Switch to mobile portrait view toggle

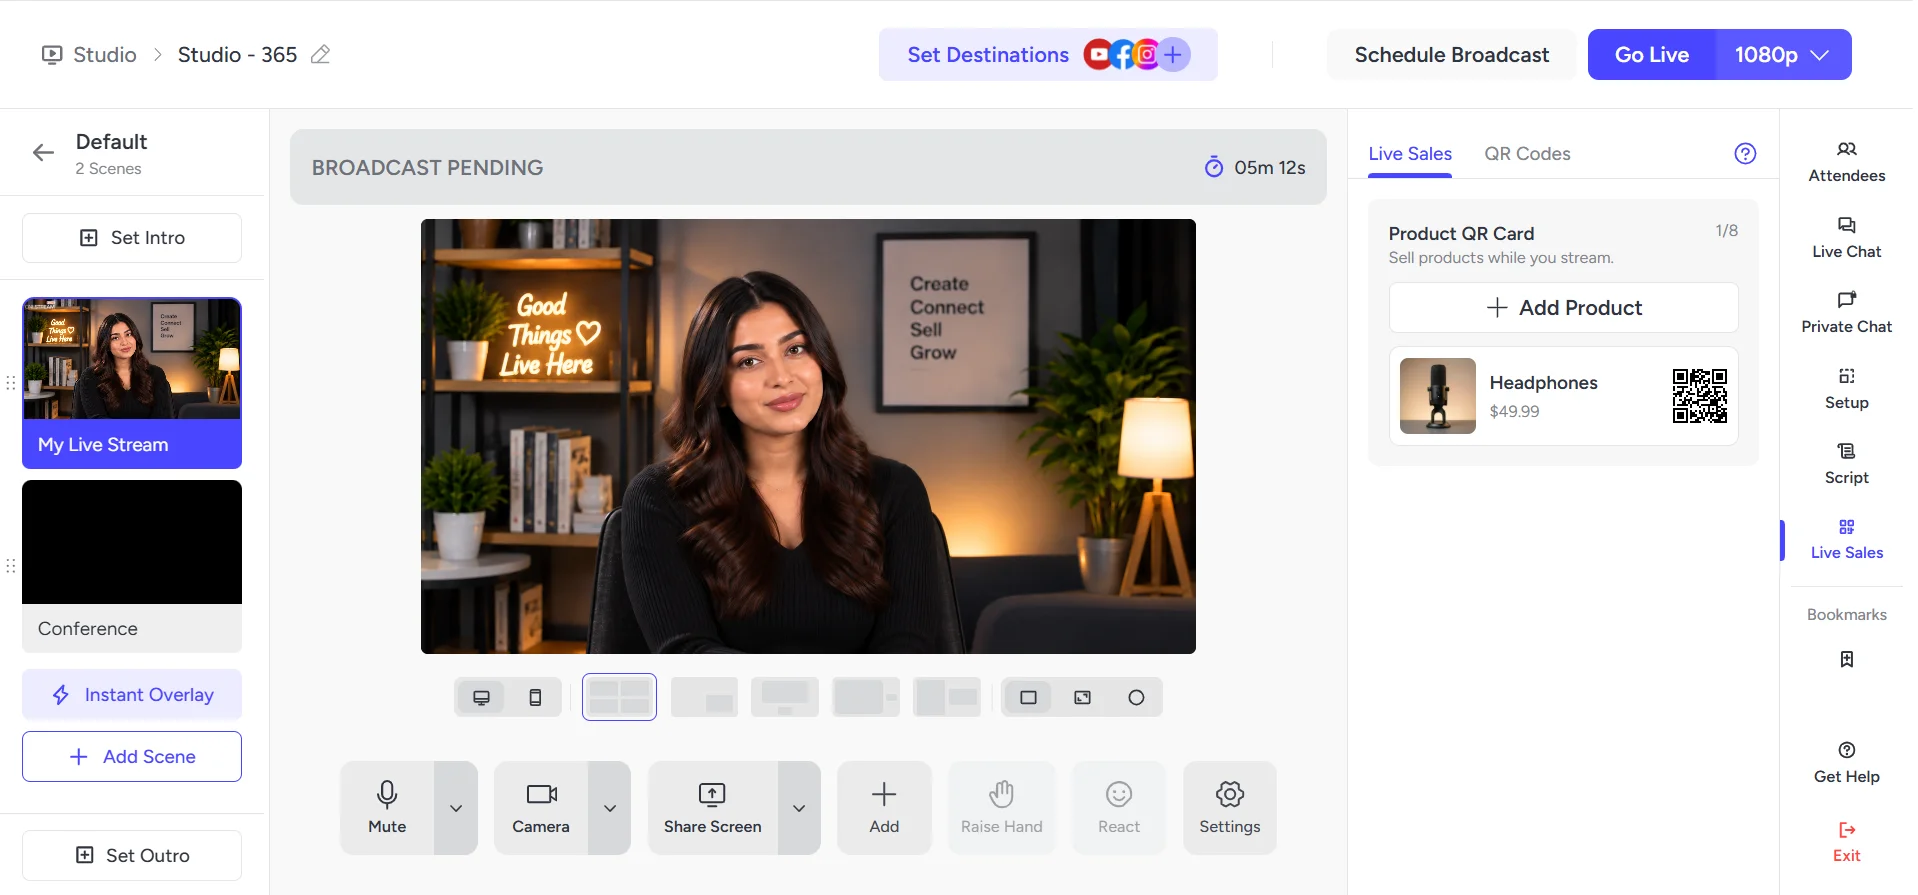point(535,697)
